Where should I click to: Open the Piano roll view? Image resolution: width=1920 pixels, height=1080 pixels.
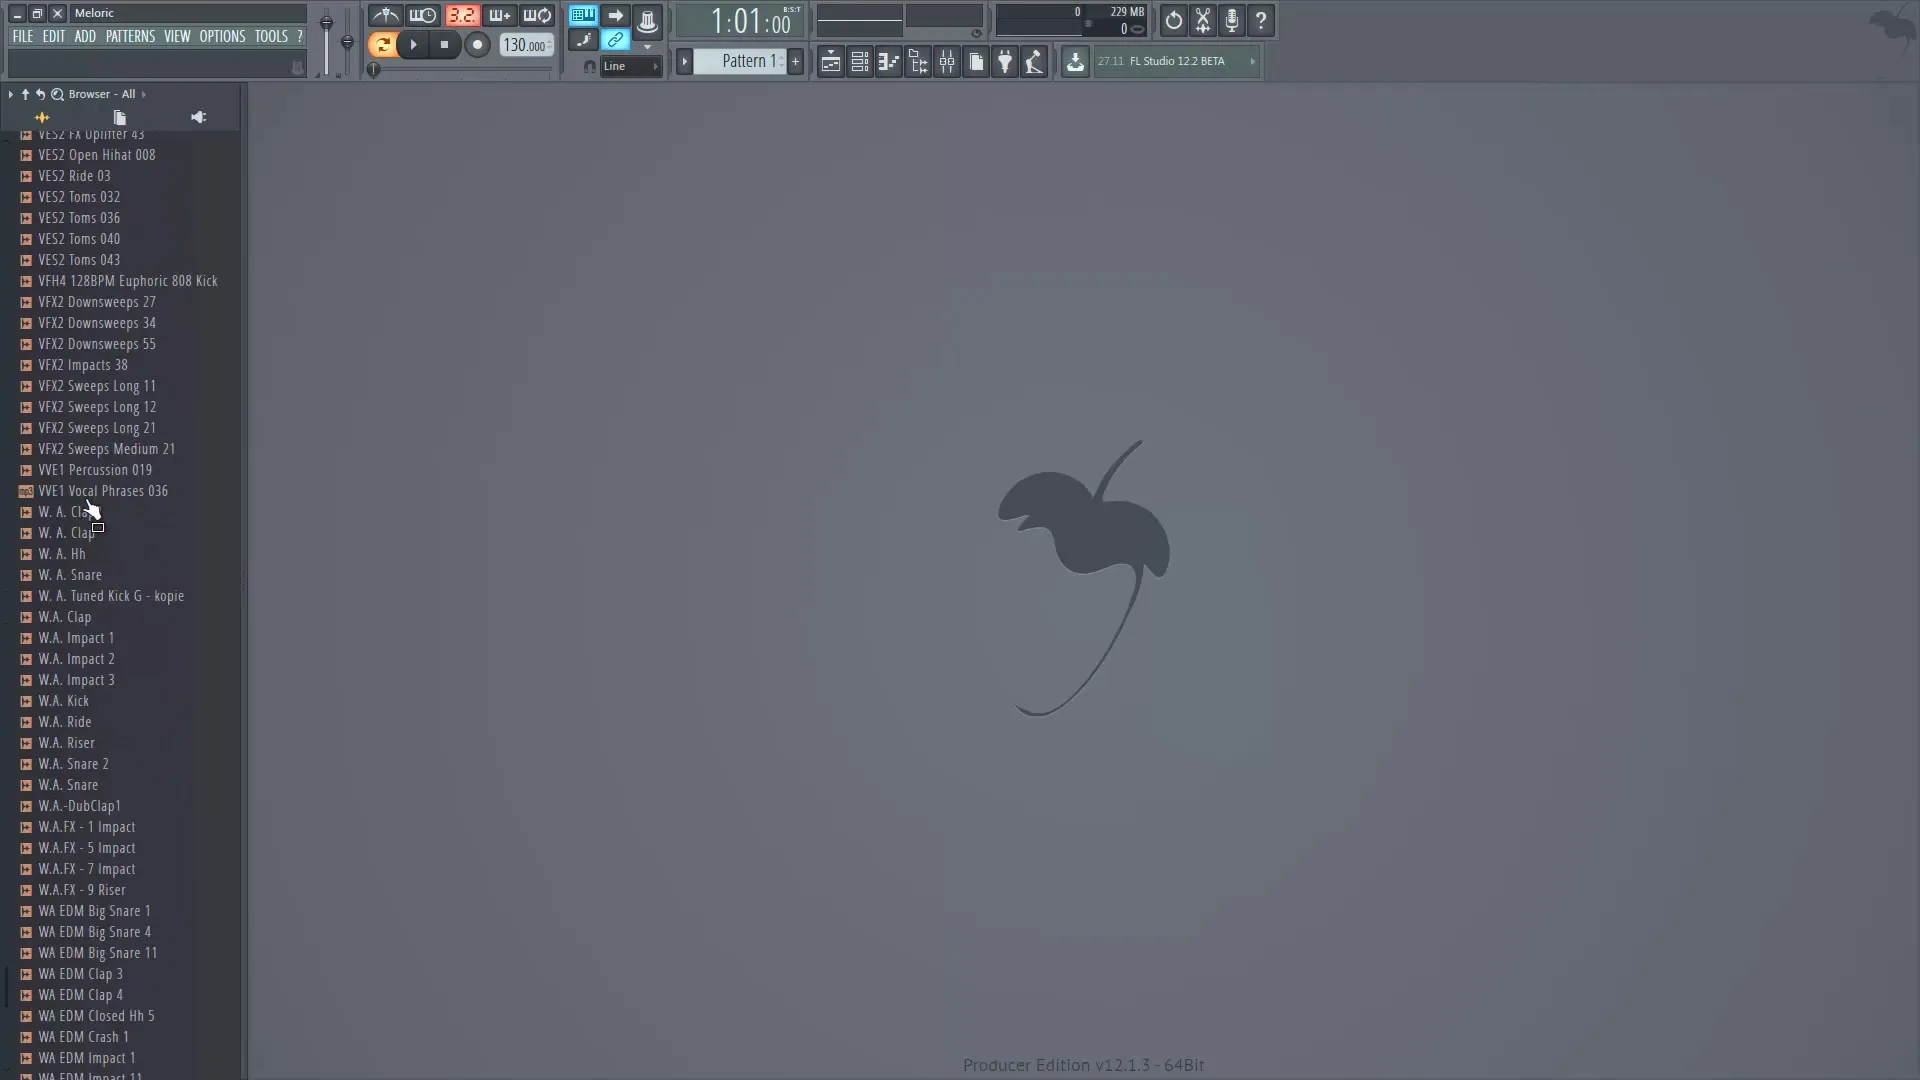tap(888, 62)
